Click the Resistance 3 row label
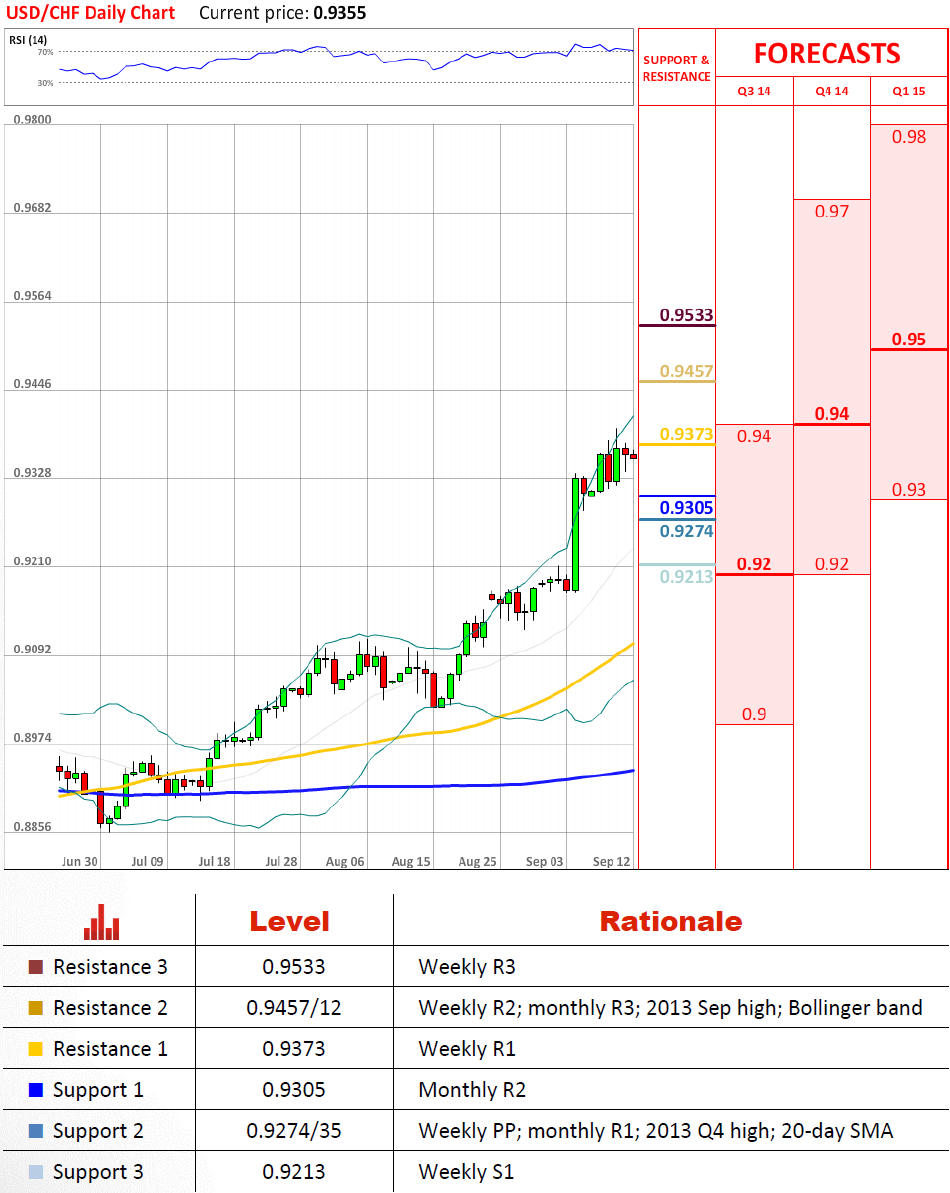 (110, 967)
